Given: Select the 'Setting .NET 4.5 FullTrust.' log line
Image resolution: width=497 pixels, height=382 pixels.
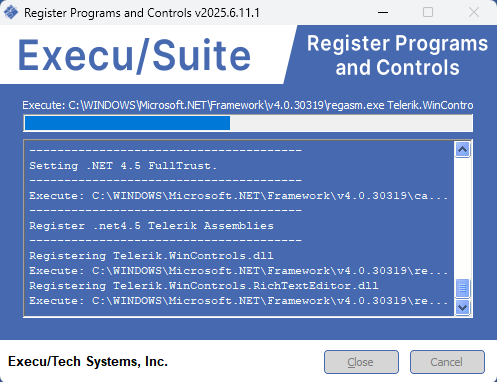Looking at the screenshot, I should pos(123,166).
